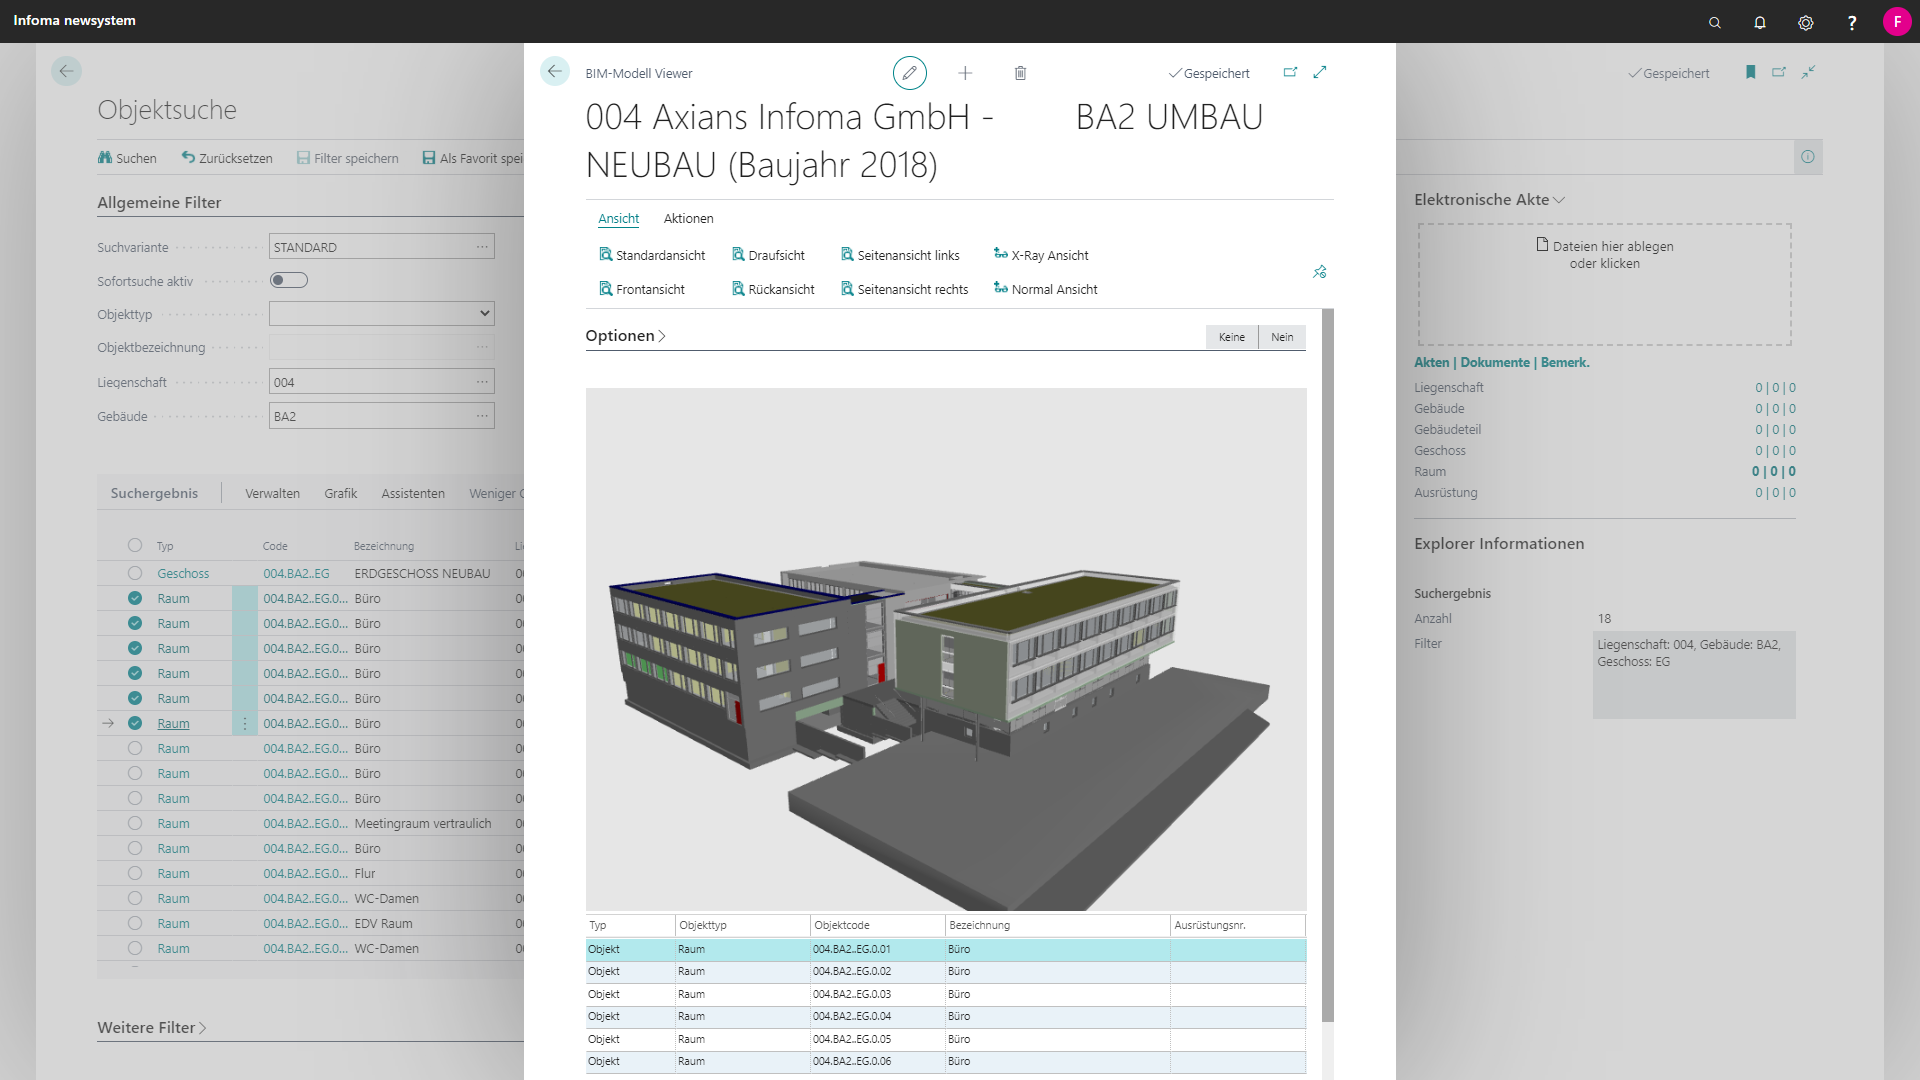Click the pin icon beside ribbon
Viewport: 1920px width, 1080px height.
(1320, 272)
